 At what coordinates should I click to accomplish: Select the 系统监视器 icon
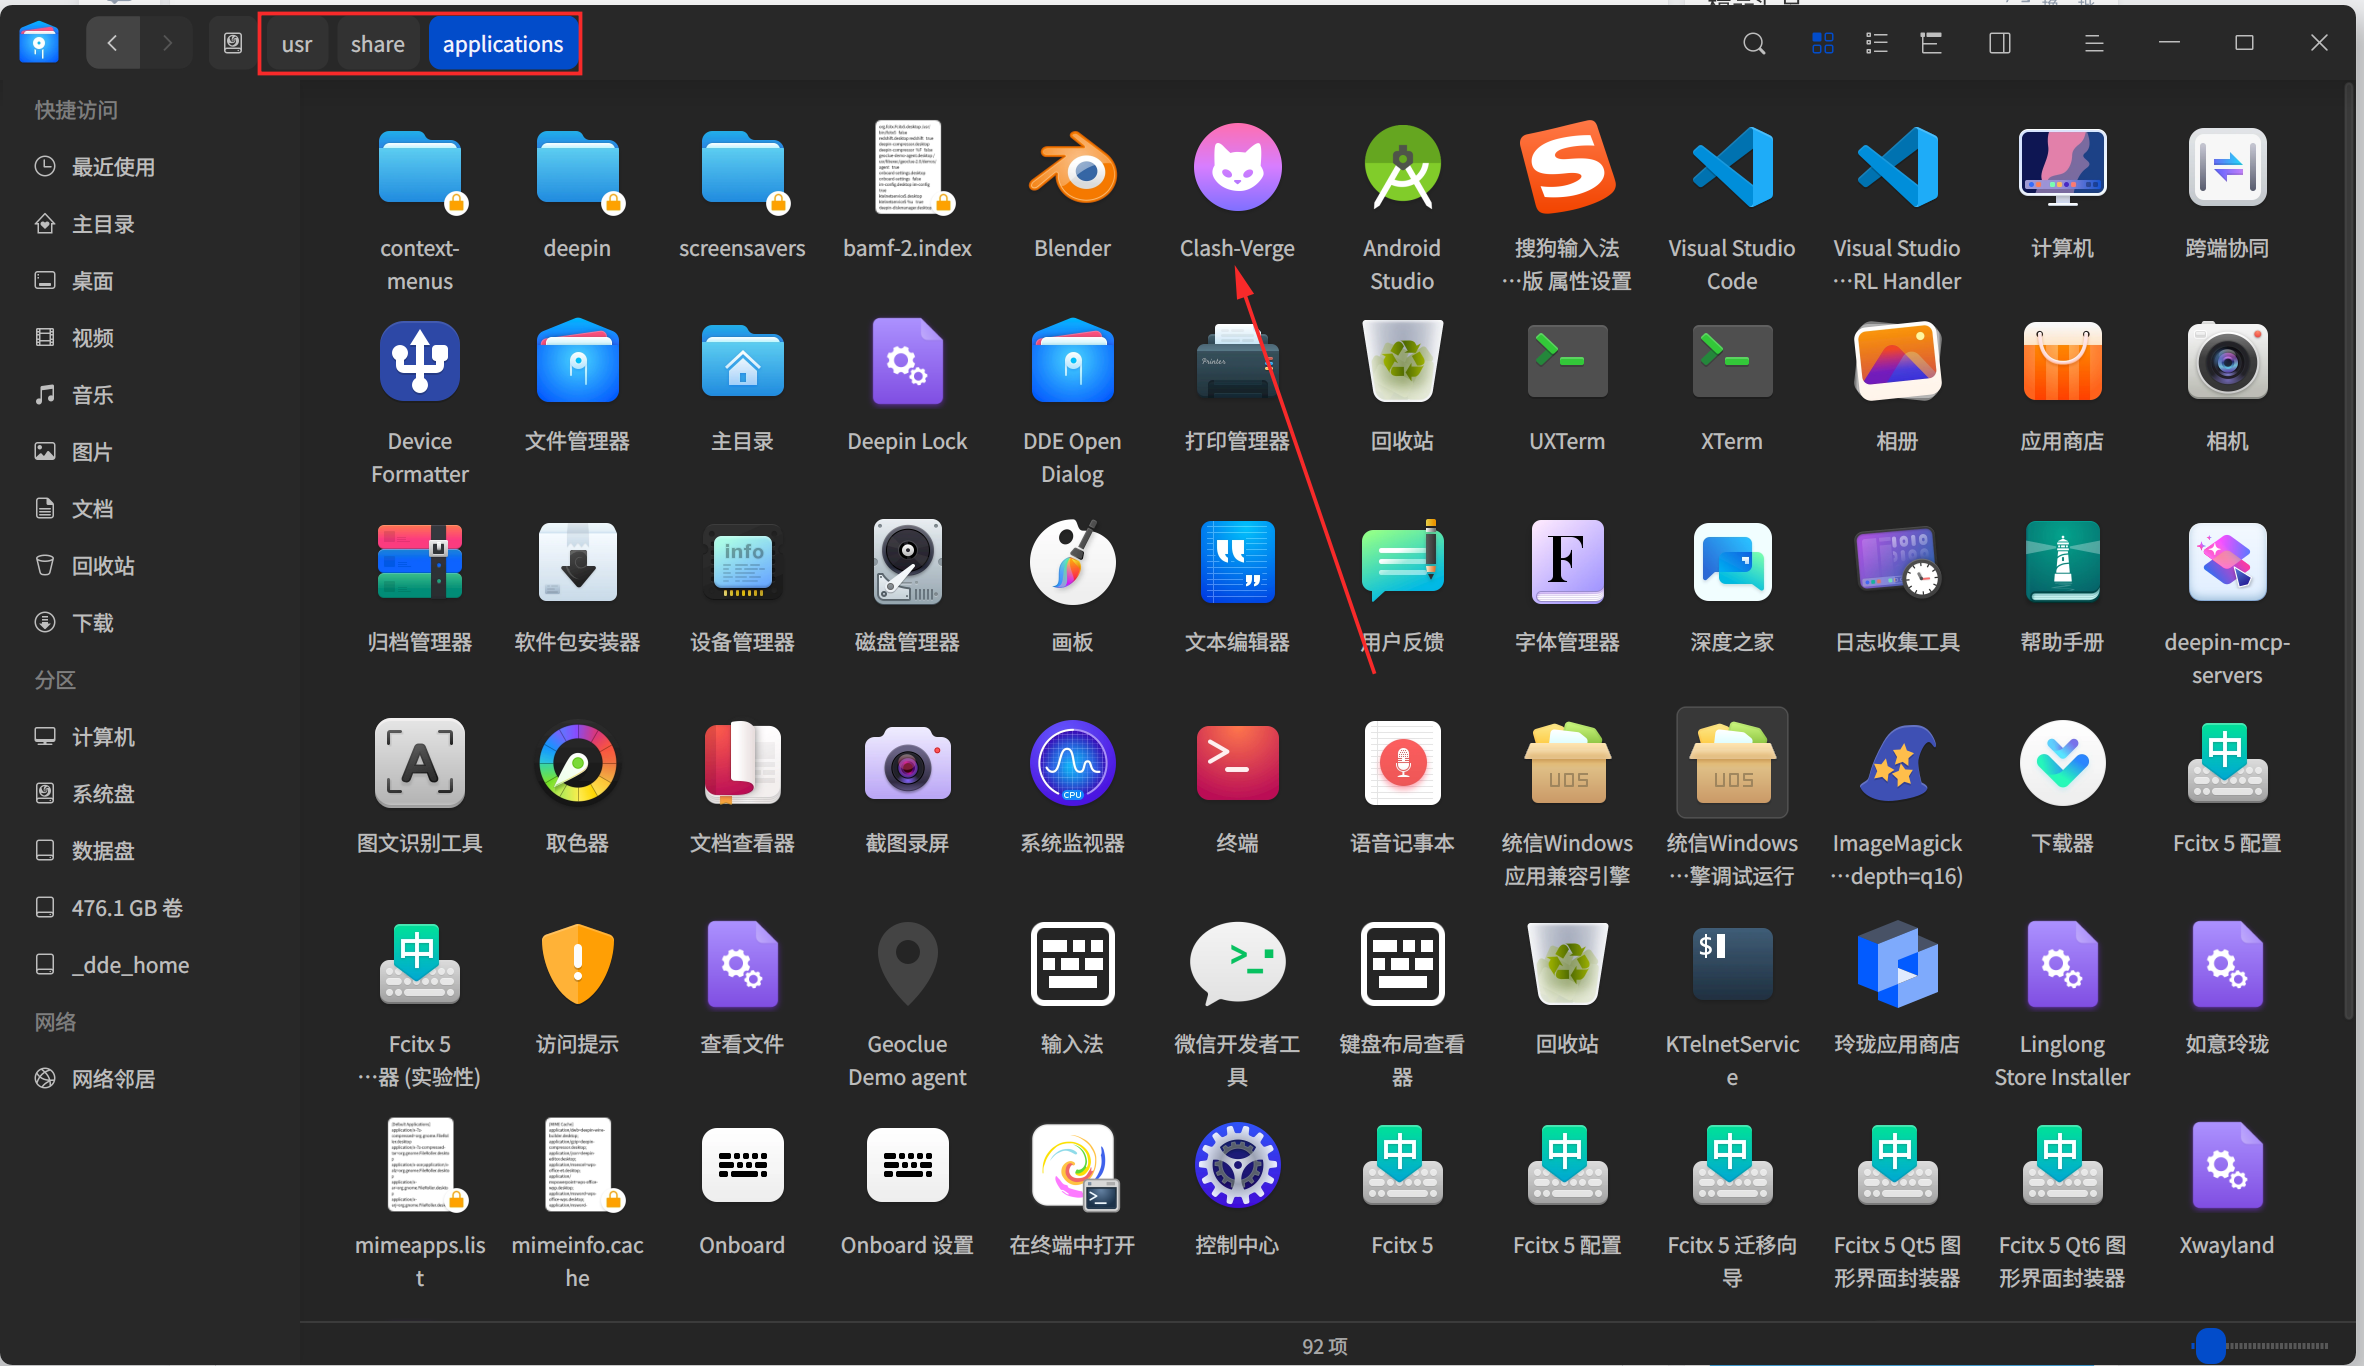pos(1072,764)
